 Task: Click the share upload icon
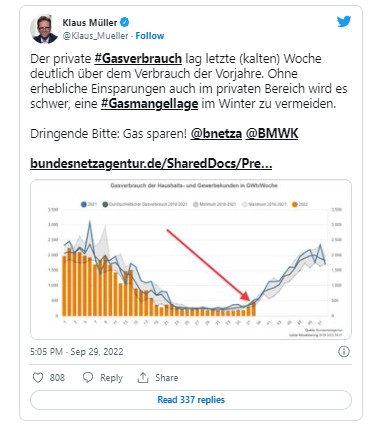[x=143, y=378]
